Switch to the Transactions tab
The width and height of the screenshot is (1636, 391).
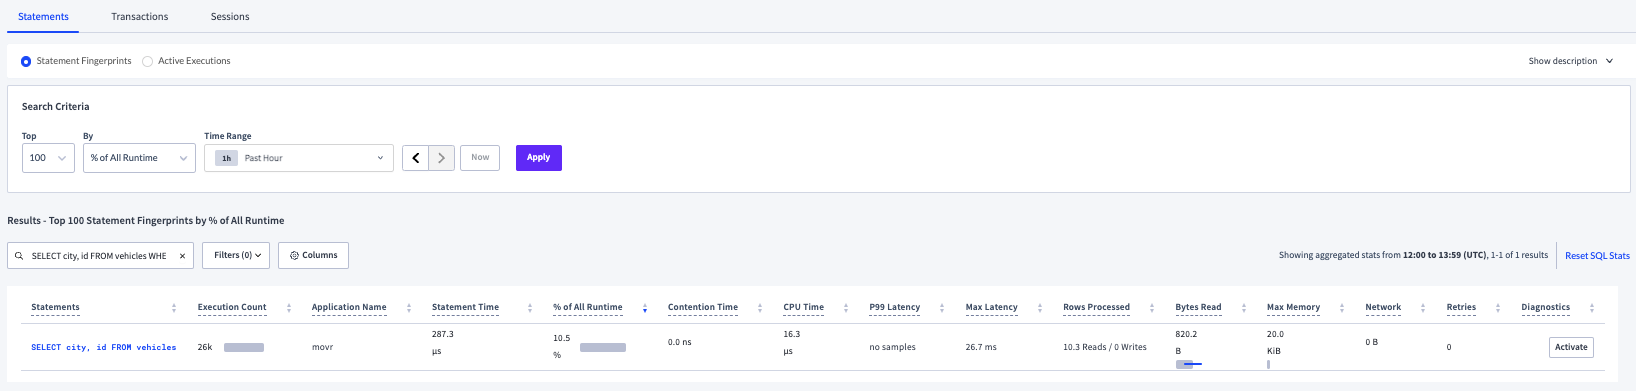click(x=140, y=17)
